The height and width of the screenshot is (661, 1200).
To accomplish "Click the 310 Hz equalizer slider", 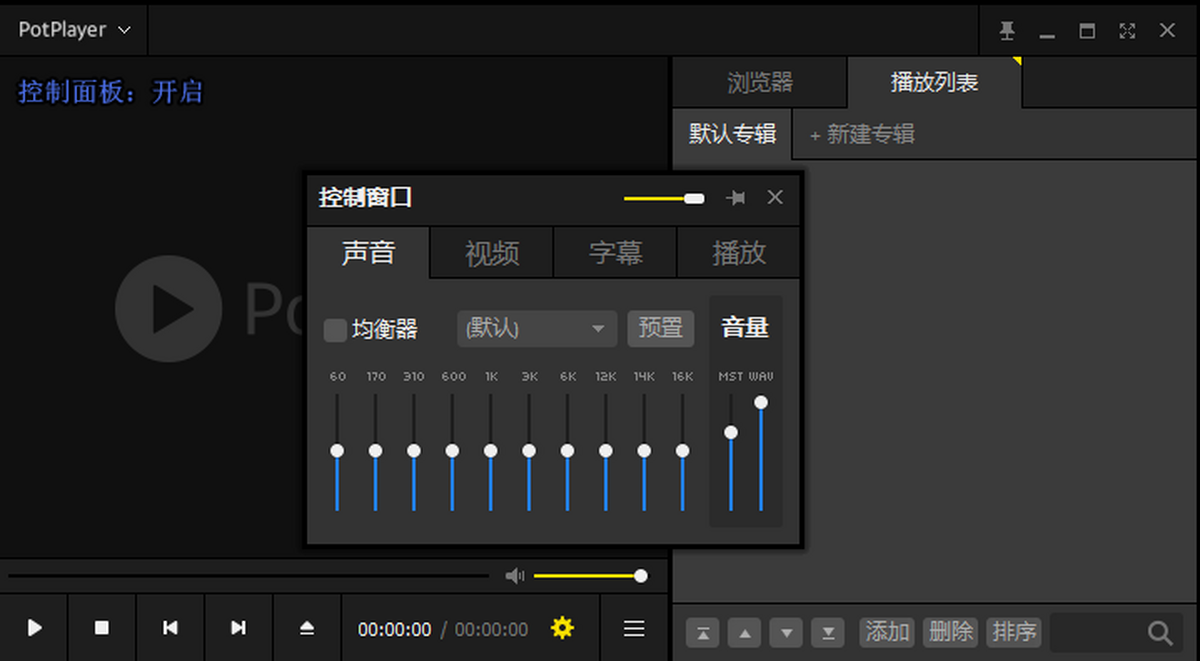I will 414,451.
